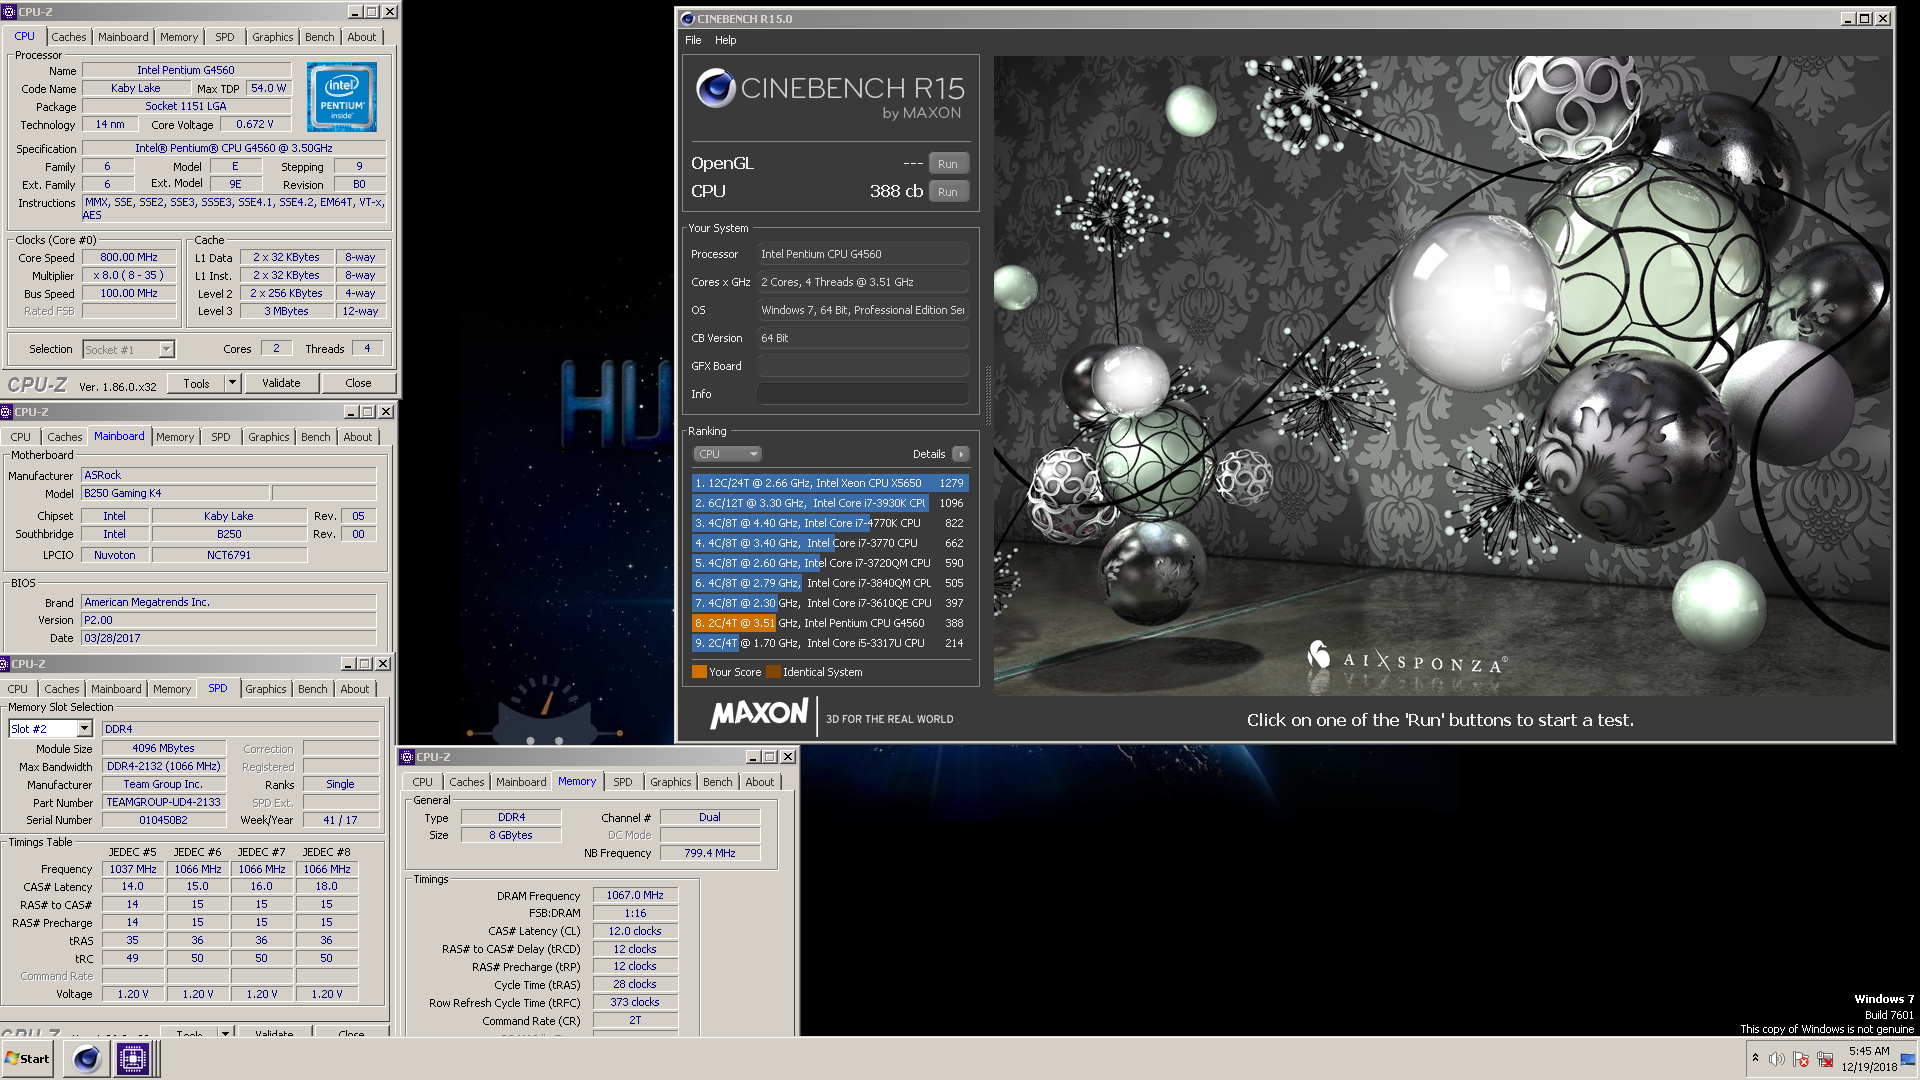Click the taskbar clock showing 5:45 AM
The width and height of the screenshot is (1920, 1080).
pos(1869,1058)
